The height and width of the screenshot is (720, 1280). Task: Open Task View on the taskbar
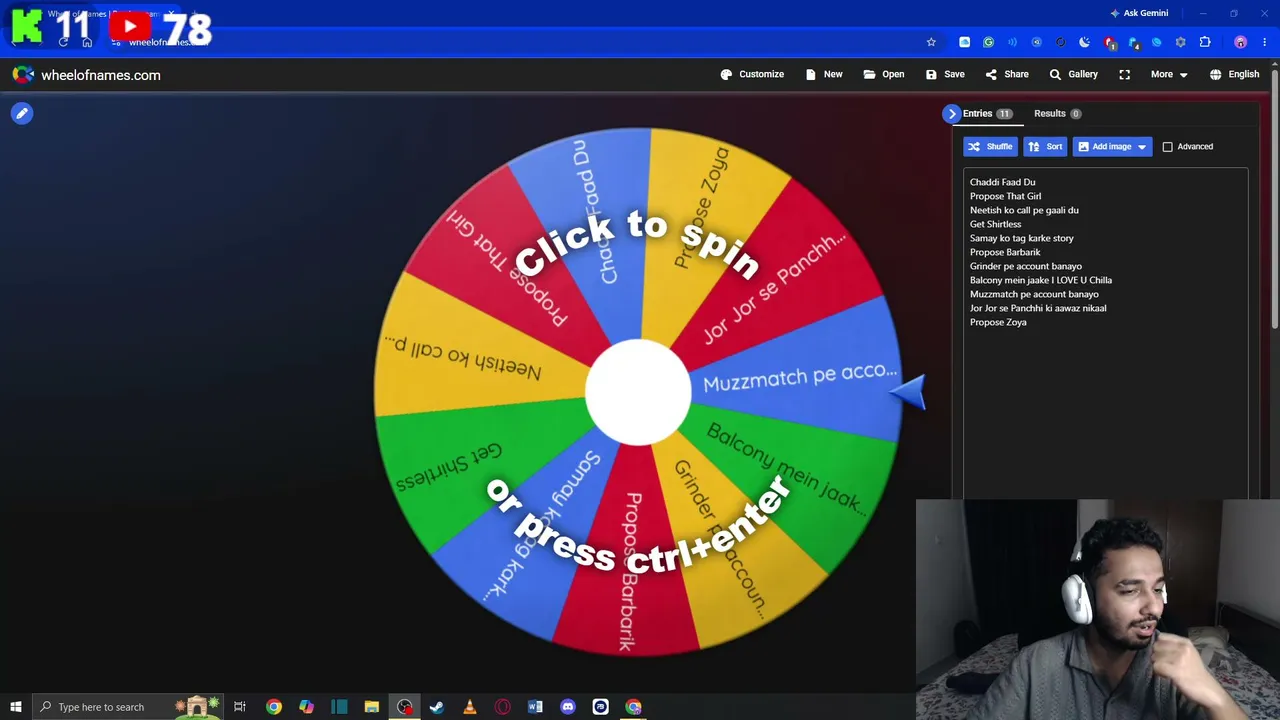point(240,707)
